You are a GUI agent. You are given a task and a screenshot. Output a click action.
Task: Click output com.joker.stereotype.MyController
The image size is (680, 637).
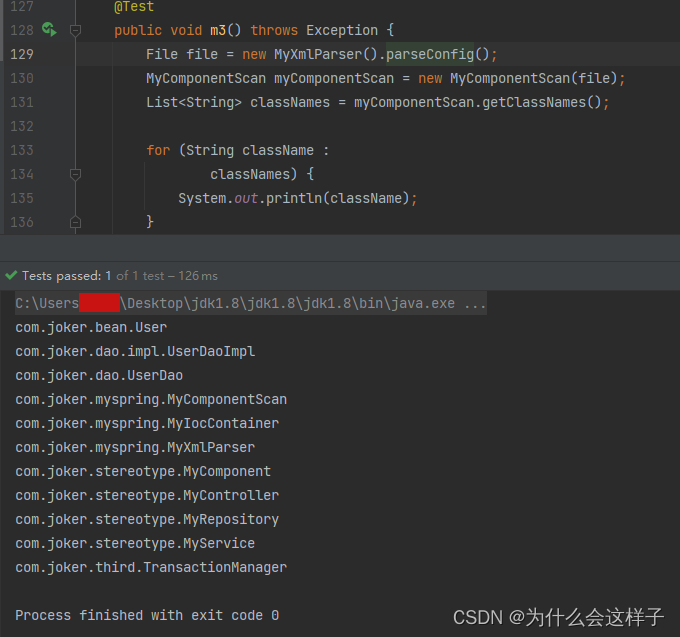147,495
